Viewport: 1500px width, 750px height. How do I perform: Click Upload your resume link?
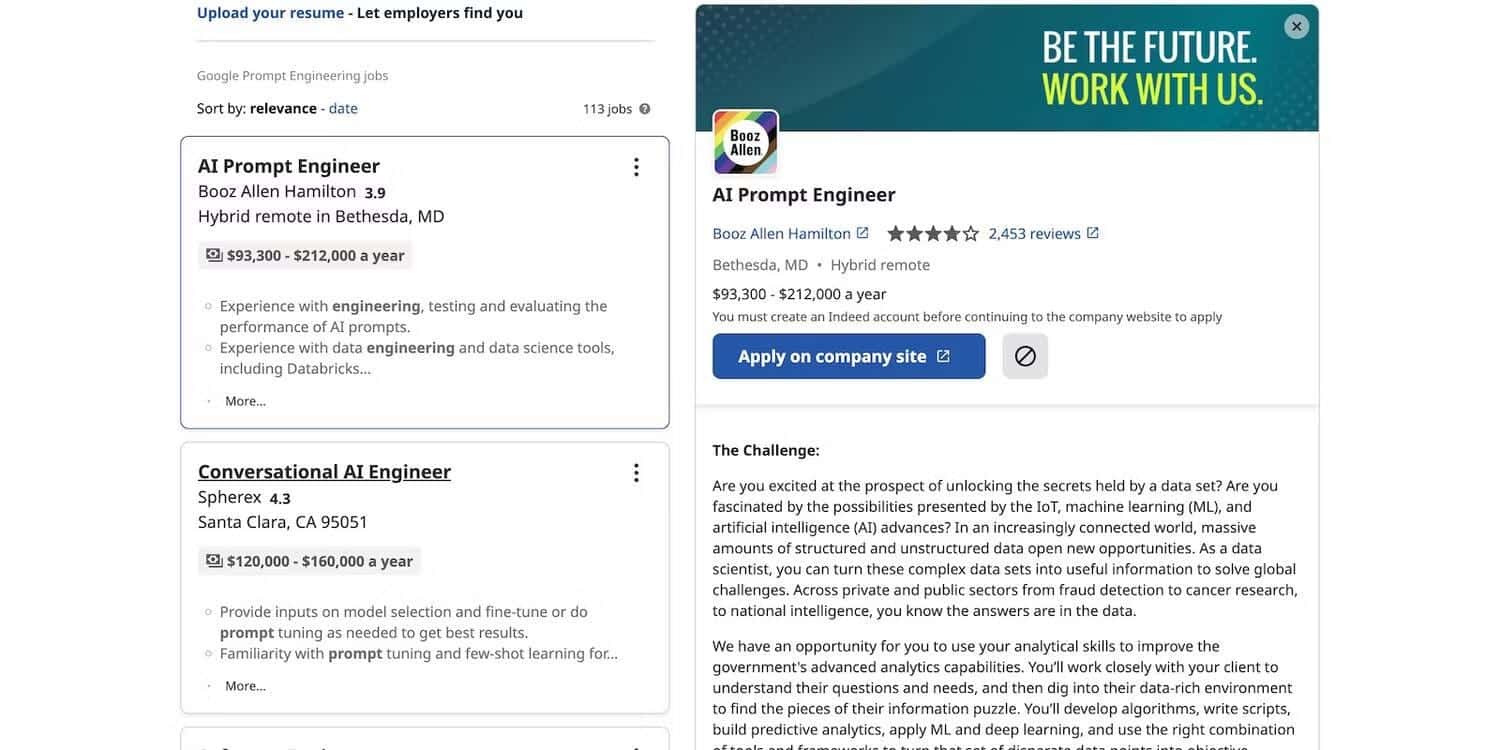click(270, 13)
